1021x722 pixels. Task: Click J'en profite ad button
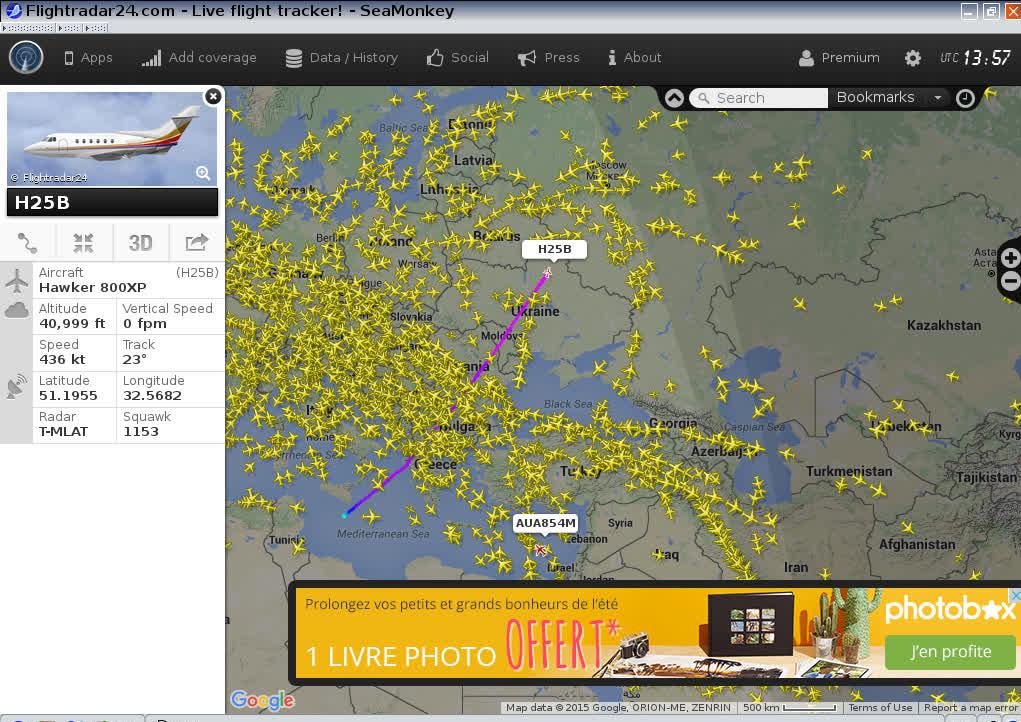coord(950,652)
